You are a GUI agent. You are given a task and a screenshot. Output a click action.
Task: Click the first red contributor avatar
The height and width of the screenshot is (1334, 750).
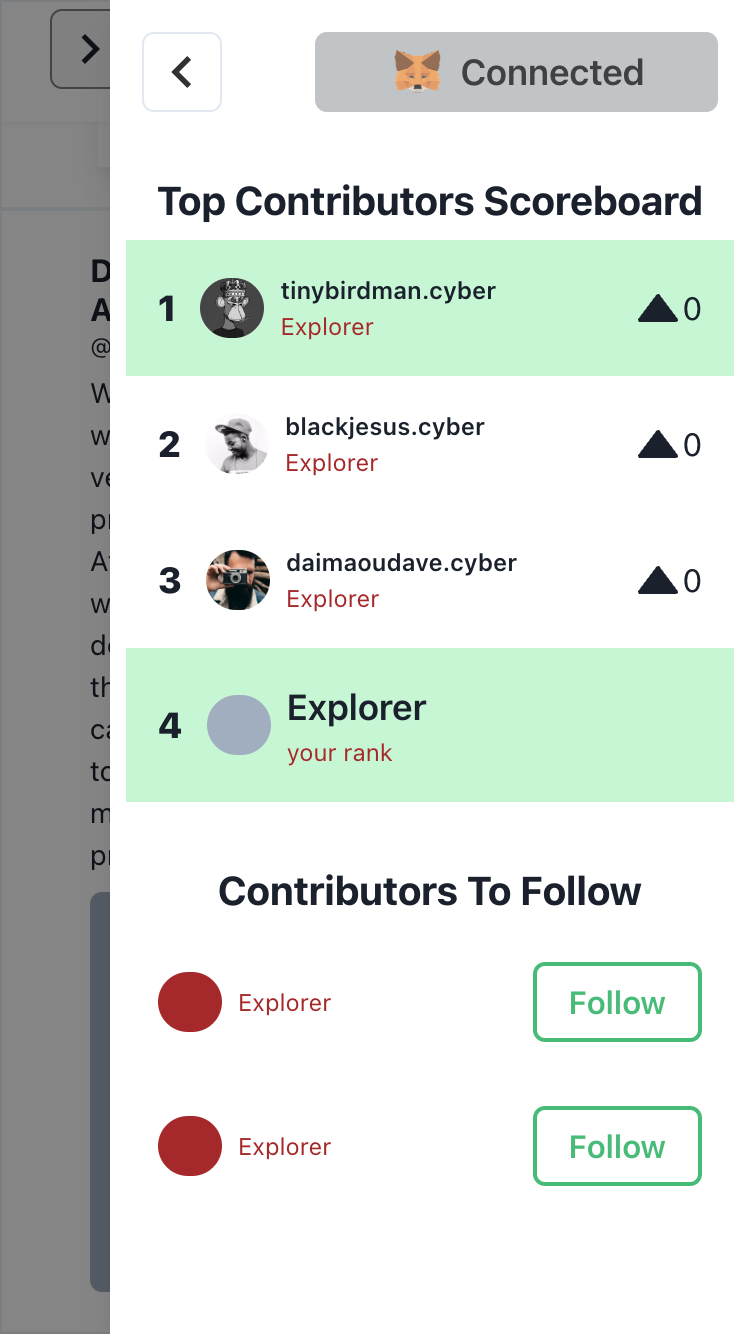pos(190,1002)
